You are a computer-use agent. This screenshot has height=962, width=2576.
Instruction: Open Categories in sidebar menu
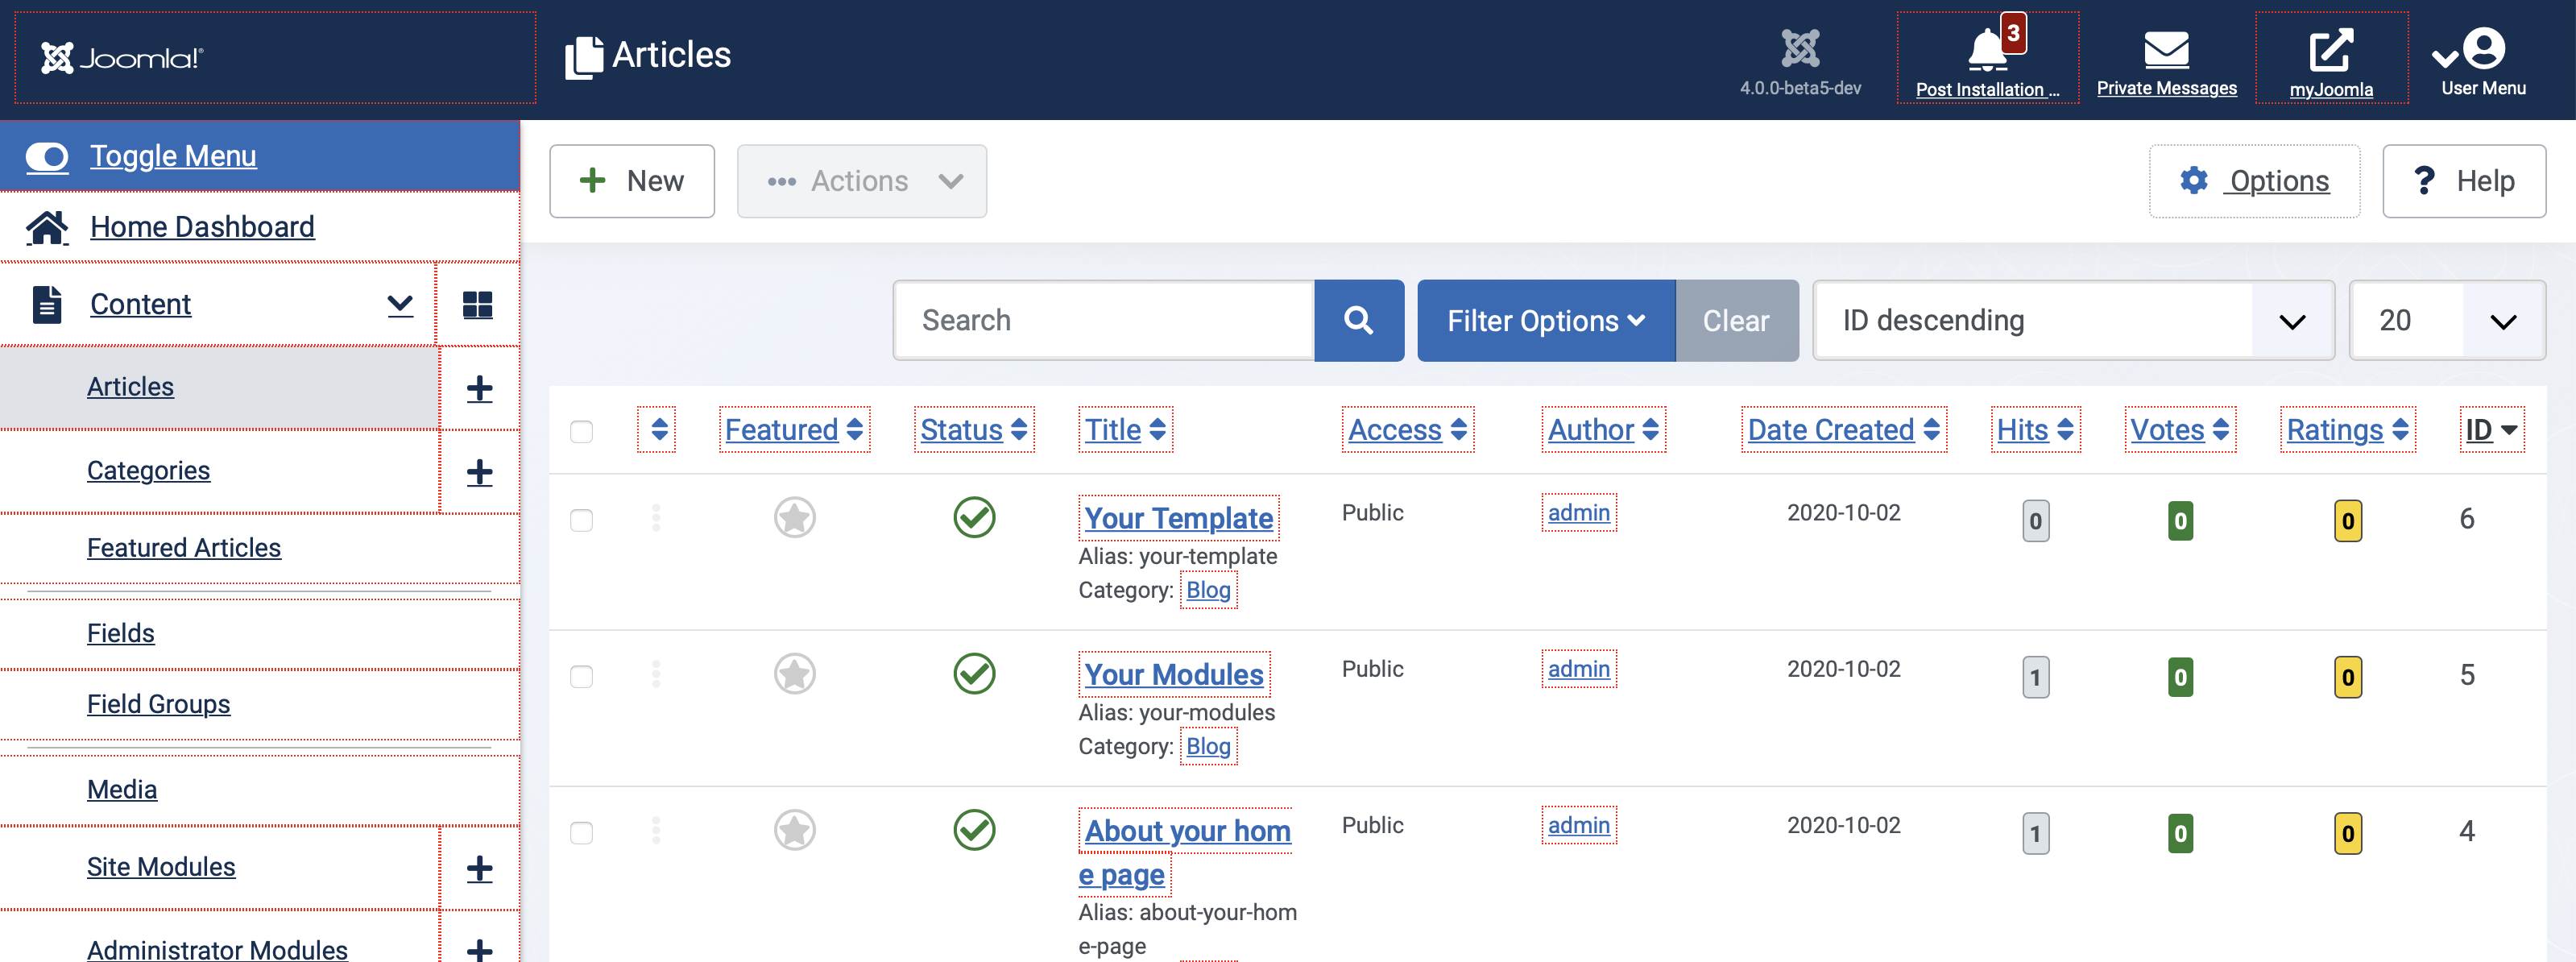148,471
